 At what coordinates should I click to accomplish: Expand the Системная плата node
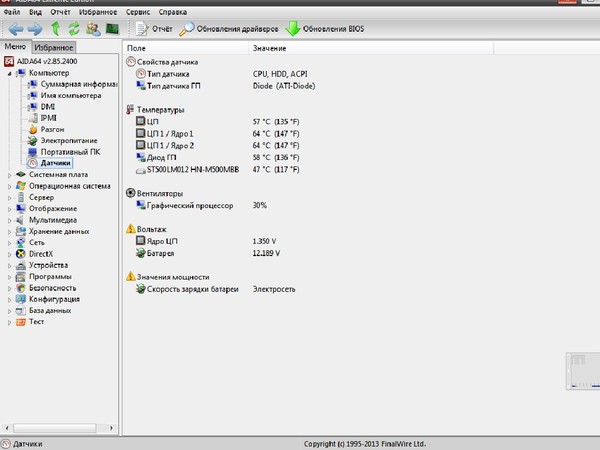coord(10,175)
